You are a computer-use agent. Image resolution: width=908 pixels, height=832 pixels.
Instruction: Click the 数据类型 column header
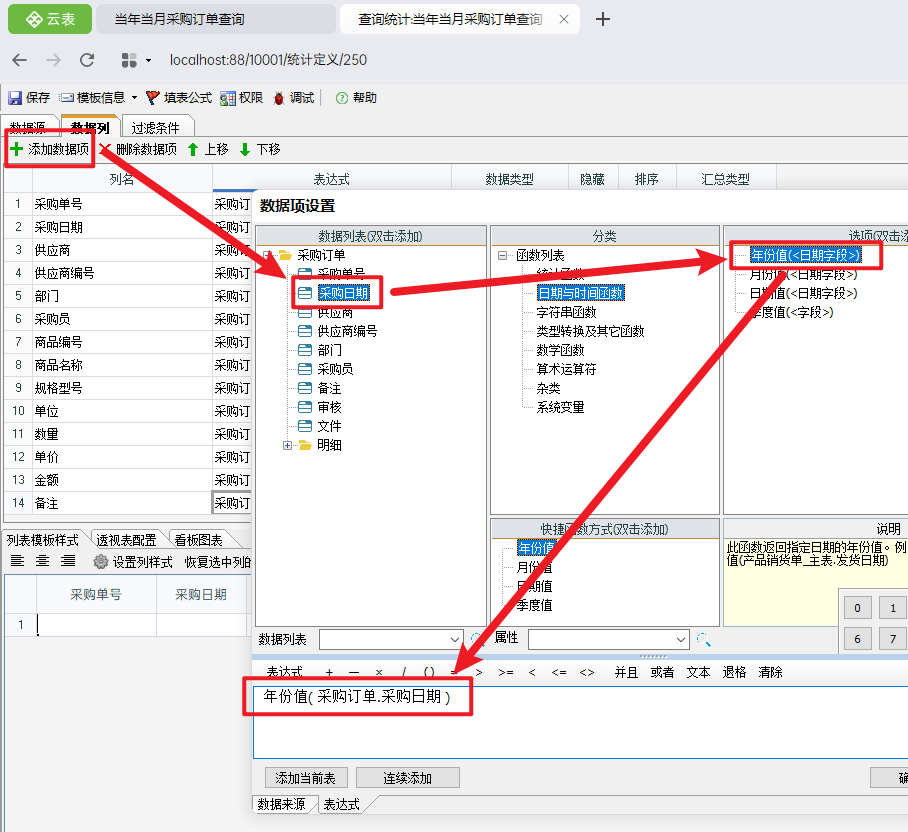(510, 179)
